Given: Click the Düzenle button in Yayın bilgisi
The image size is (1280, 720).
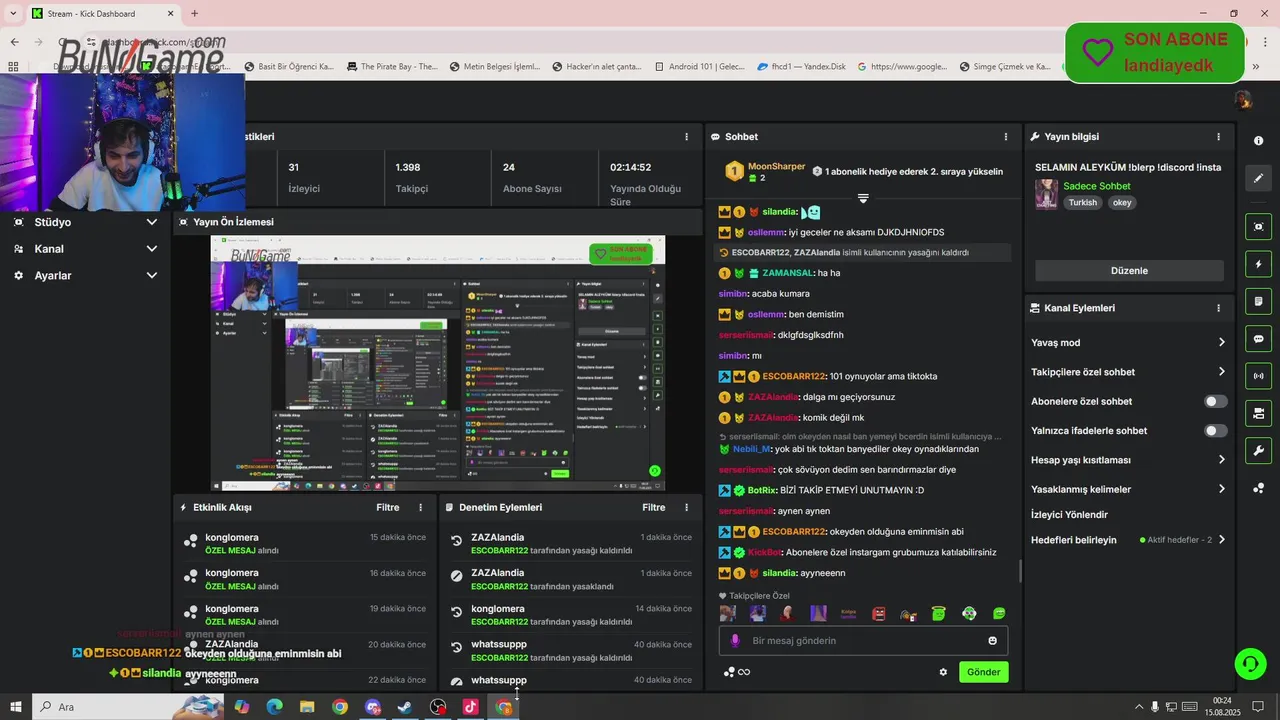Looking at the screenshot, I should [1129, 271].
